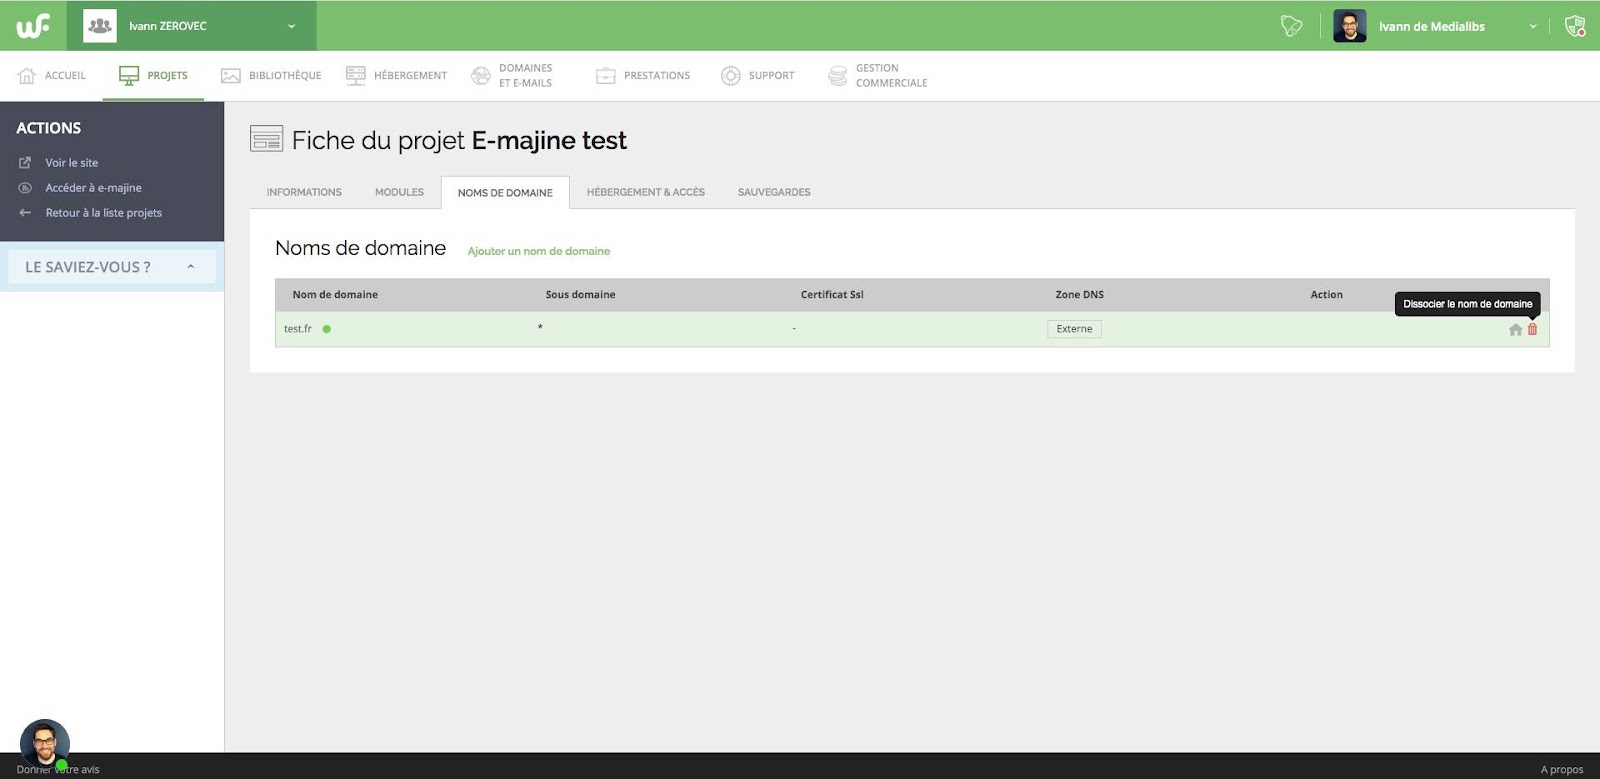Click the briefcase icon next to Prestations
Viewport: 1600px width, 779px height.
(606, 76)
